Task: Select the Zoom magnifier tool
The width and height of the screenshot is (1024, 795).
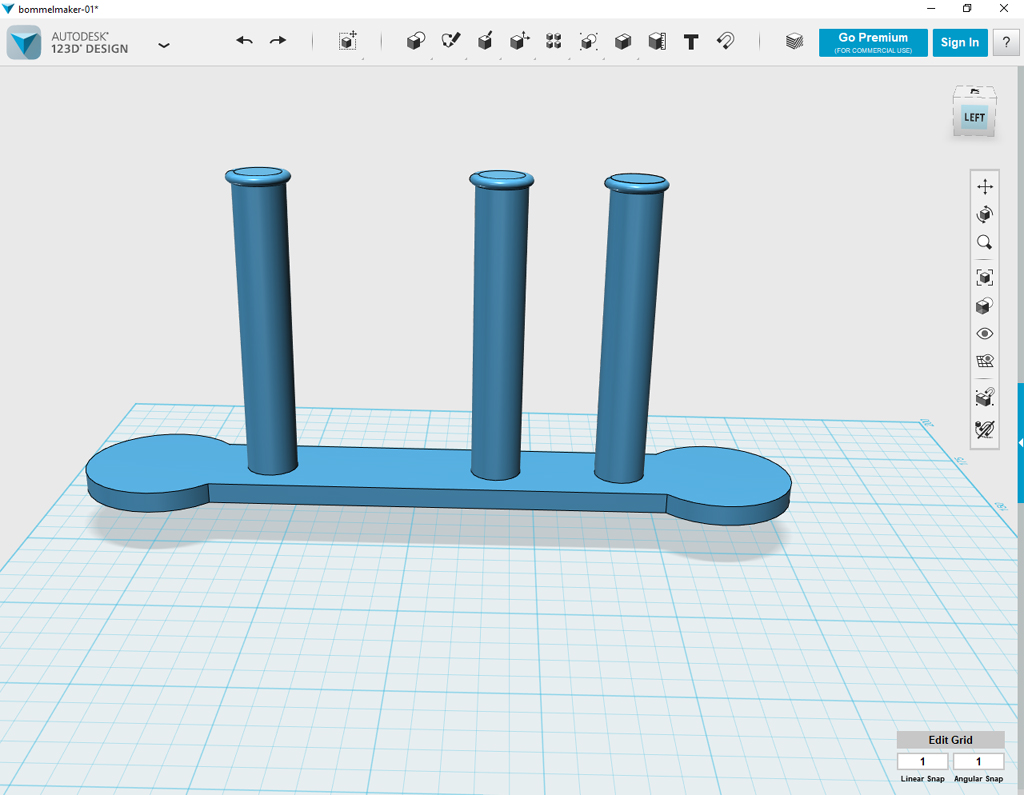Action: point(985,242)
